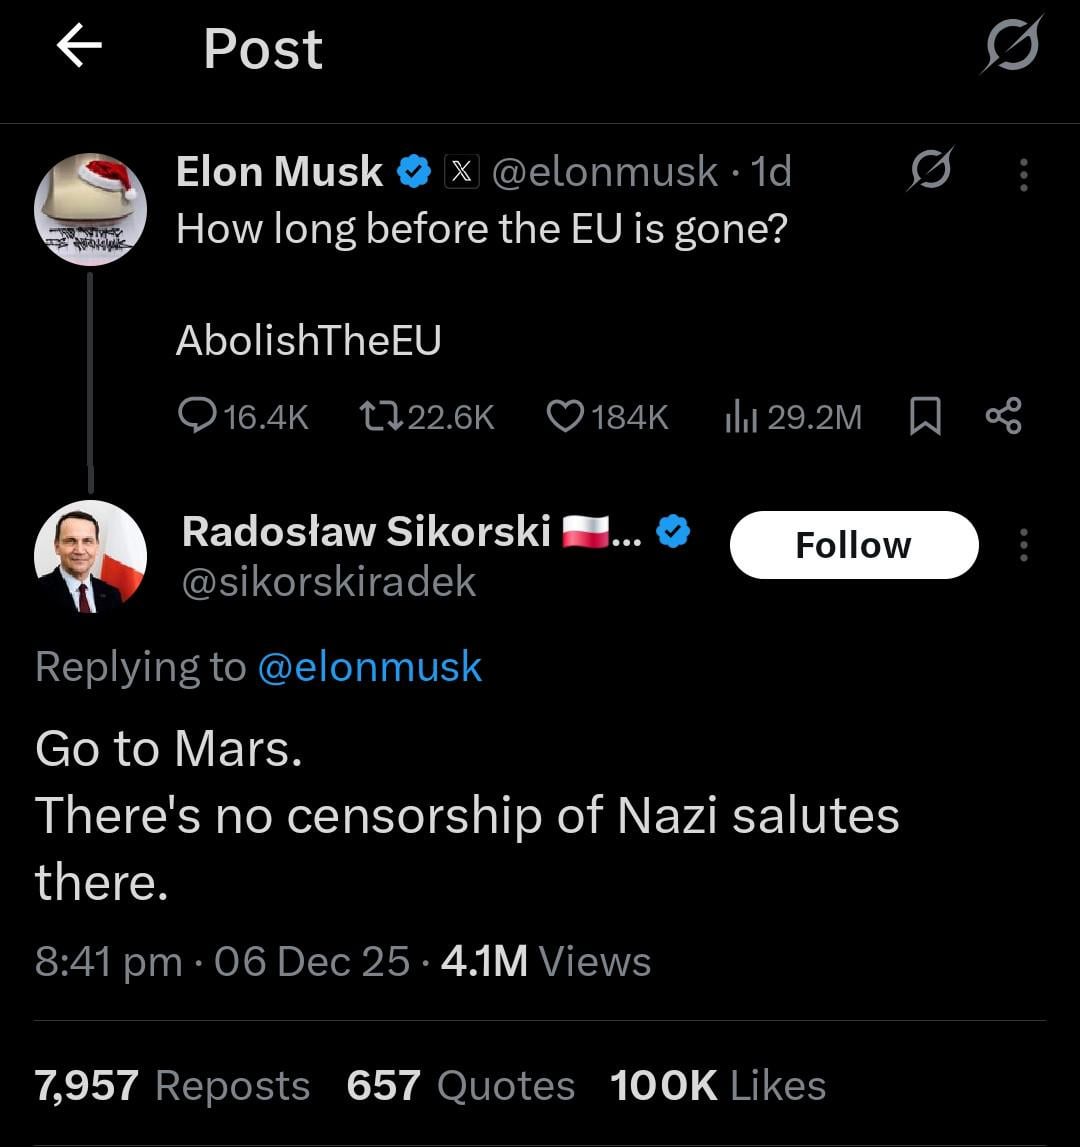Screen dimensions: 1080x1147
Task: View analytics icon showing 29.2M views
Action: (x=740, y=416)
